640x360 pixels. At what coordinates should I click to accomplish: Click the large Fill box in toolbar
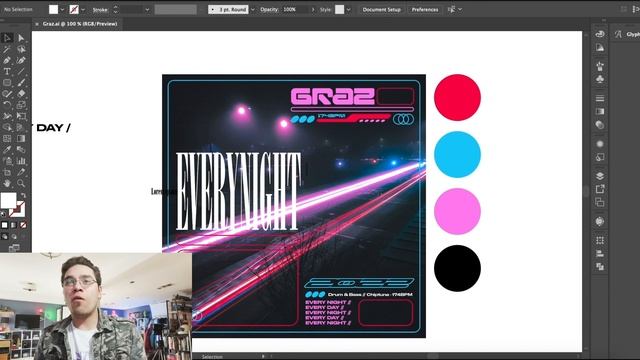point(9,200)
